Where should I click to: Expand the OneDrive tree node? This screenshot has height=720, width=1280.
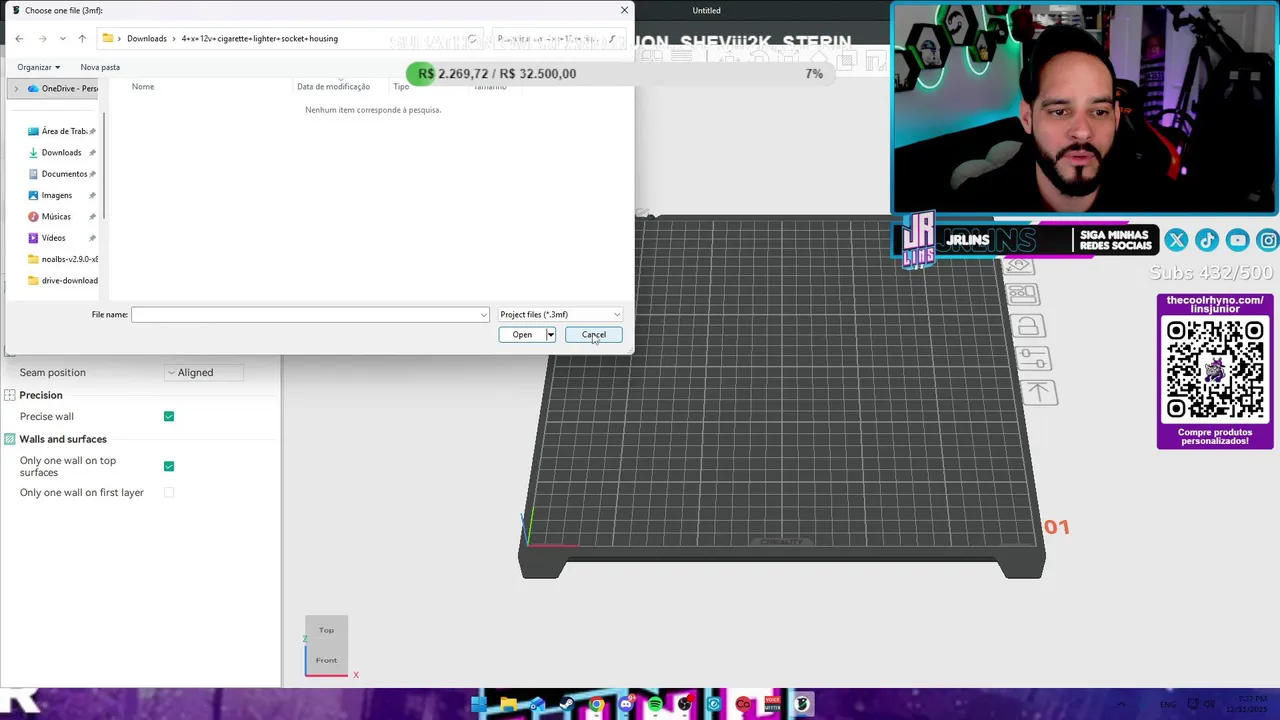click(x=15, y=88)
